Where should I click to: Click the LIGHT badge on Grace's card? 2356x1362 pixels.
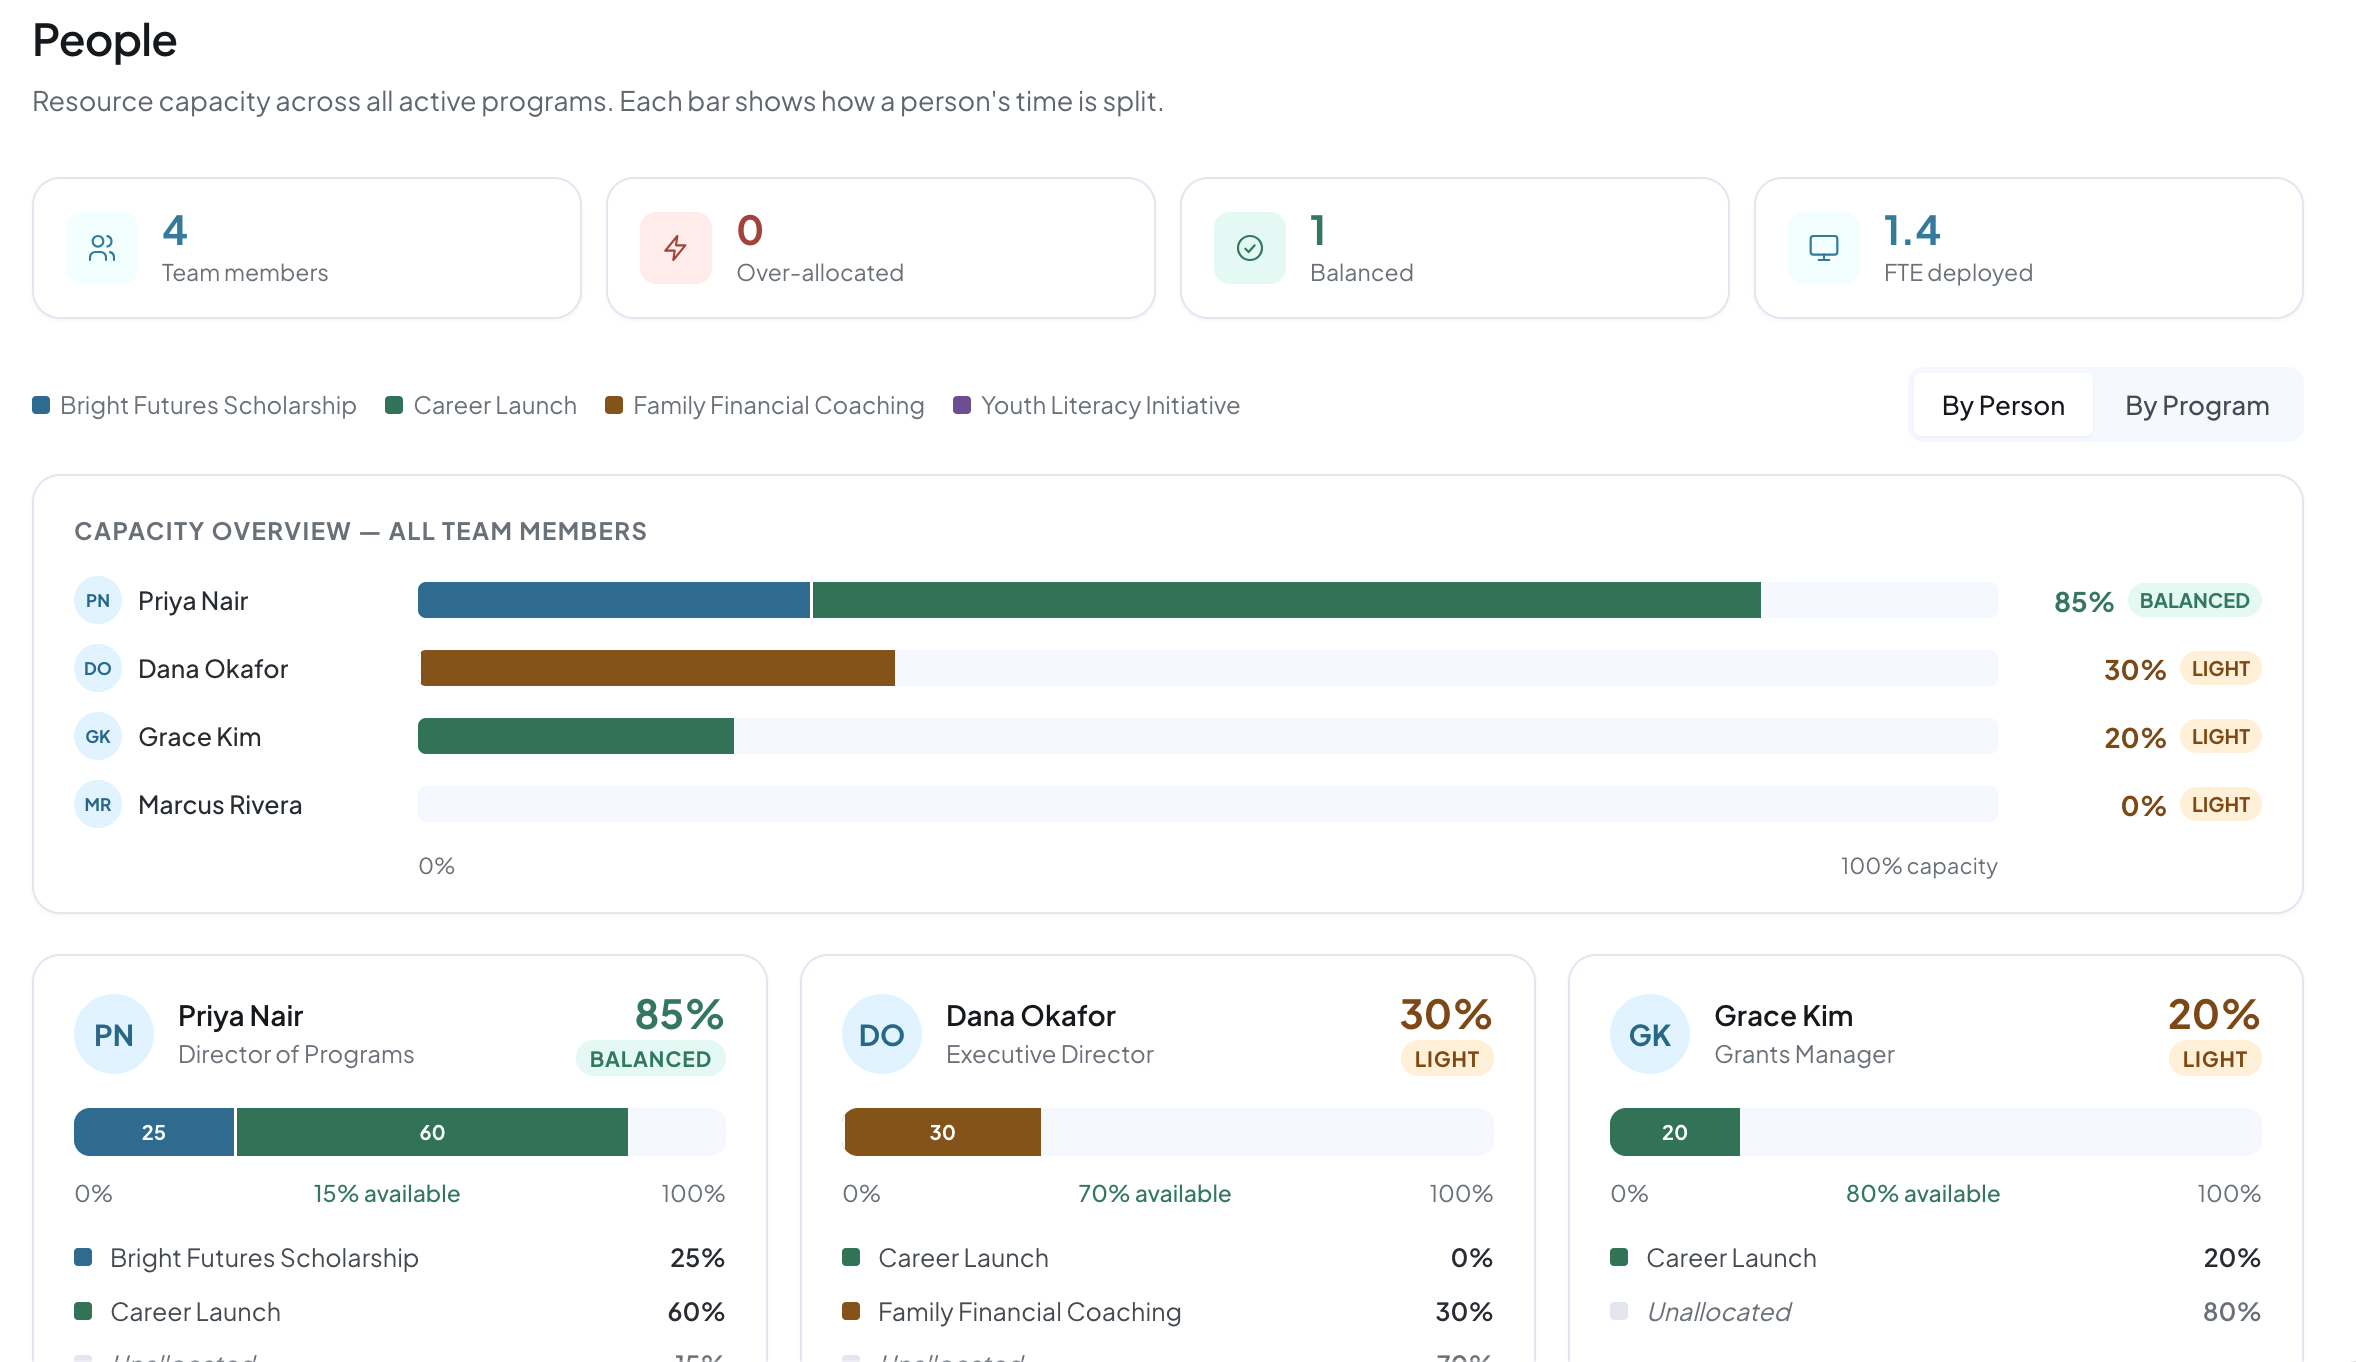click(2215, 1059)
